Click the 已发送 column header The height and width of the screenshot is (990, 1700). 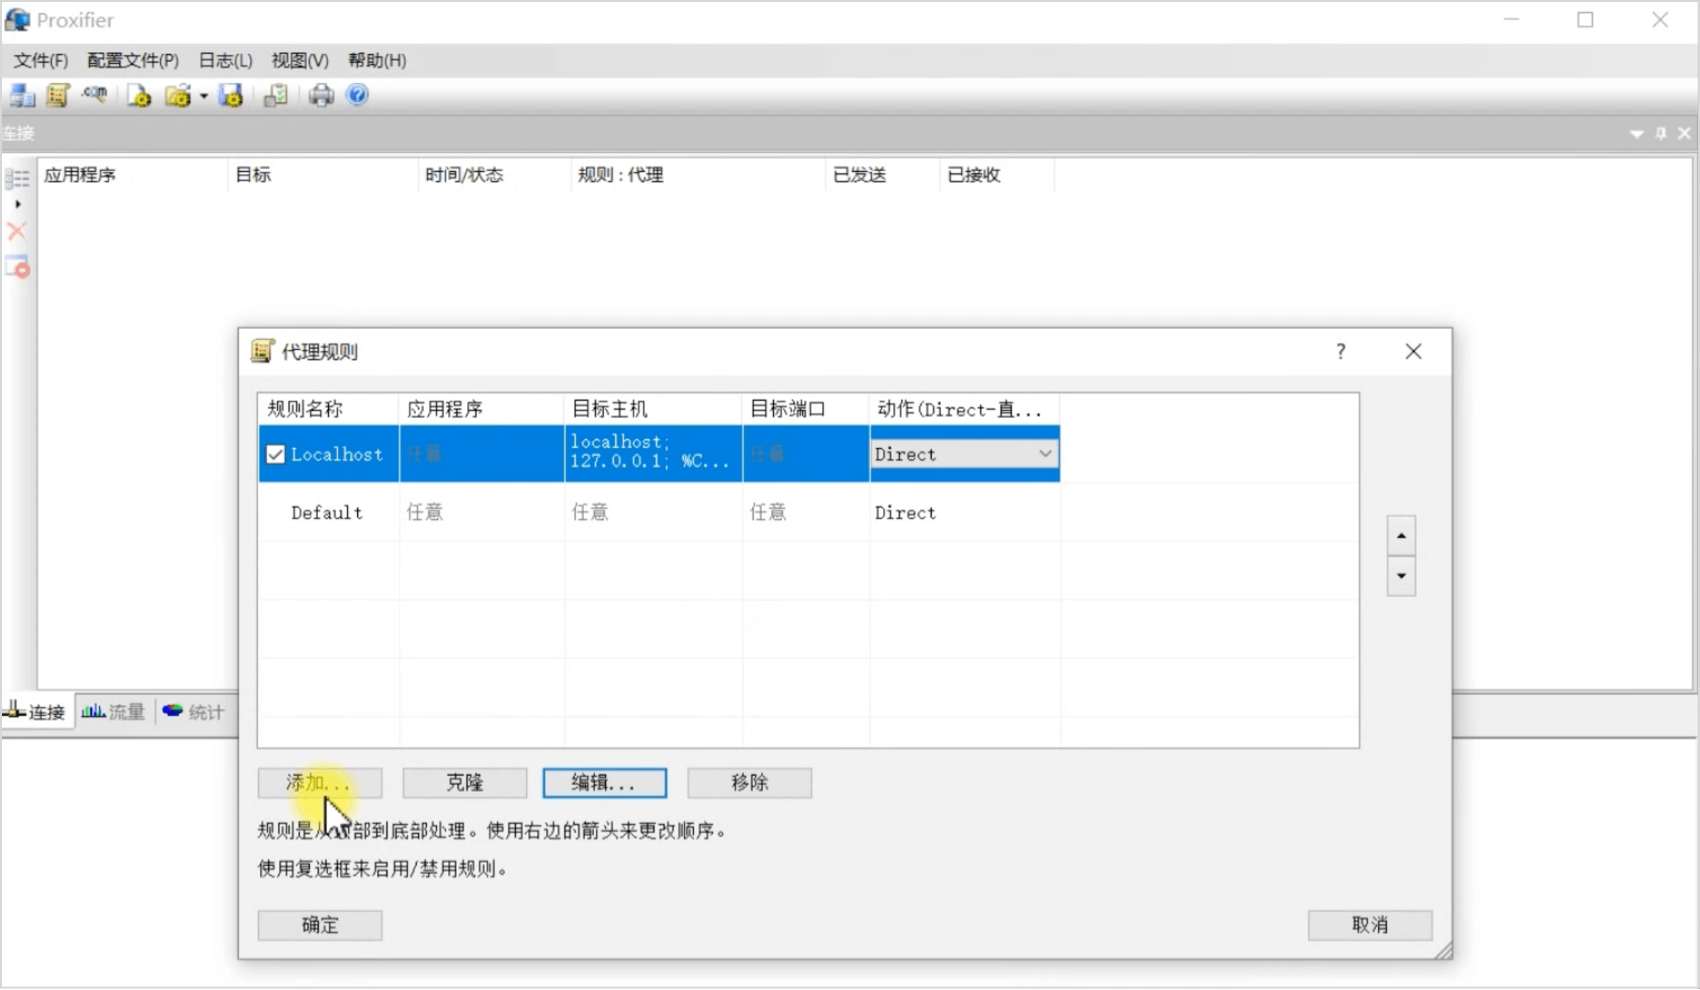coord(883,175)
